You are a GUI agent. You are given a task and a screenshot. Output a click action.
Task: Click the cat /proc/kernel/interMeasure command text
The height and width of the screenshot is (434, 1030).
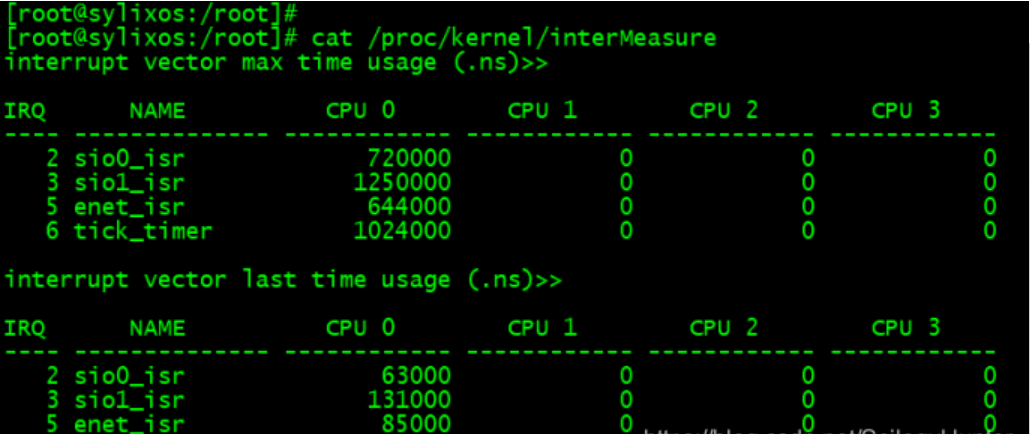[x=514, y=39]
